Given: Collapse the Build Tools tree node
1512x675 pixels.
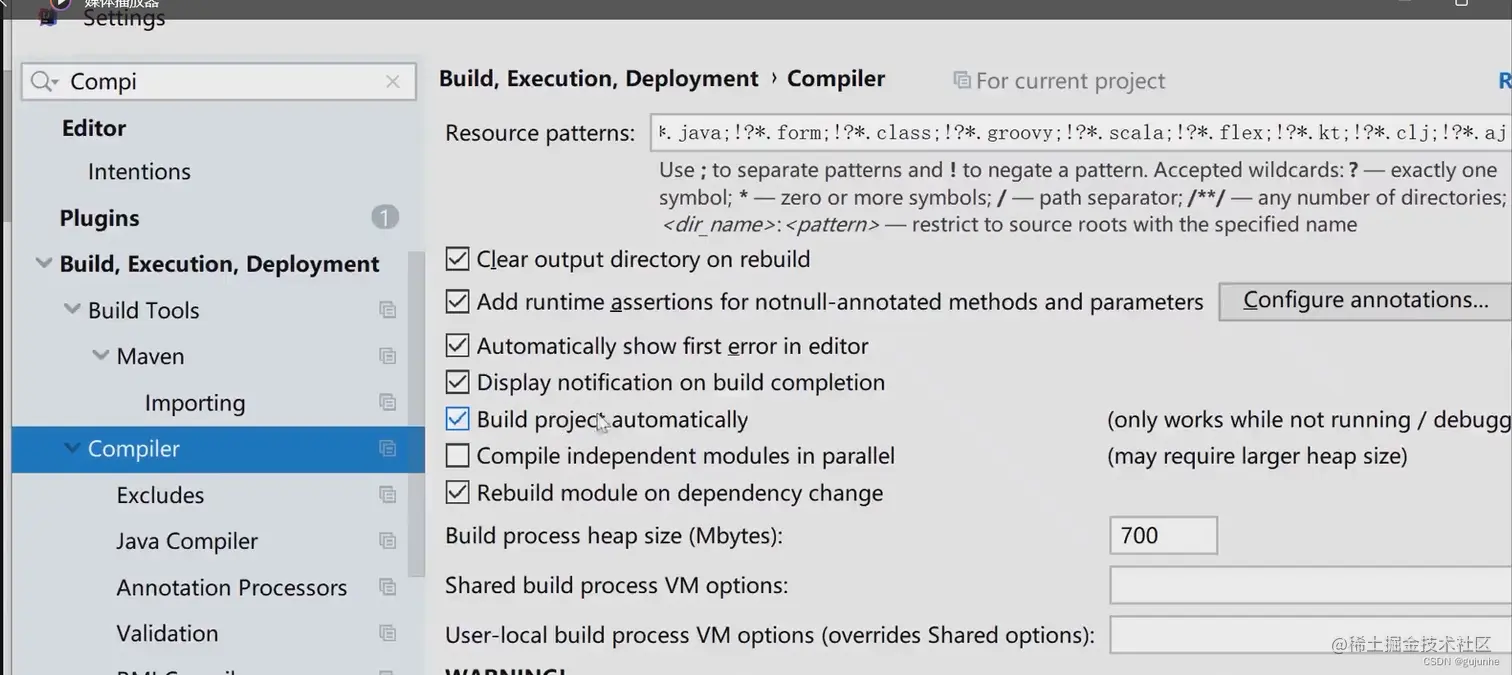Looking at the screenshot, I should [x=72, y=310].
